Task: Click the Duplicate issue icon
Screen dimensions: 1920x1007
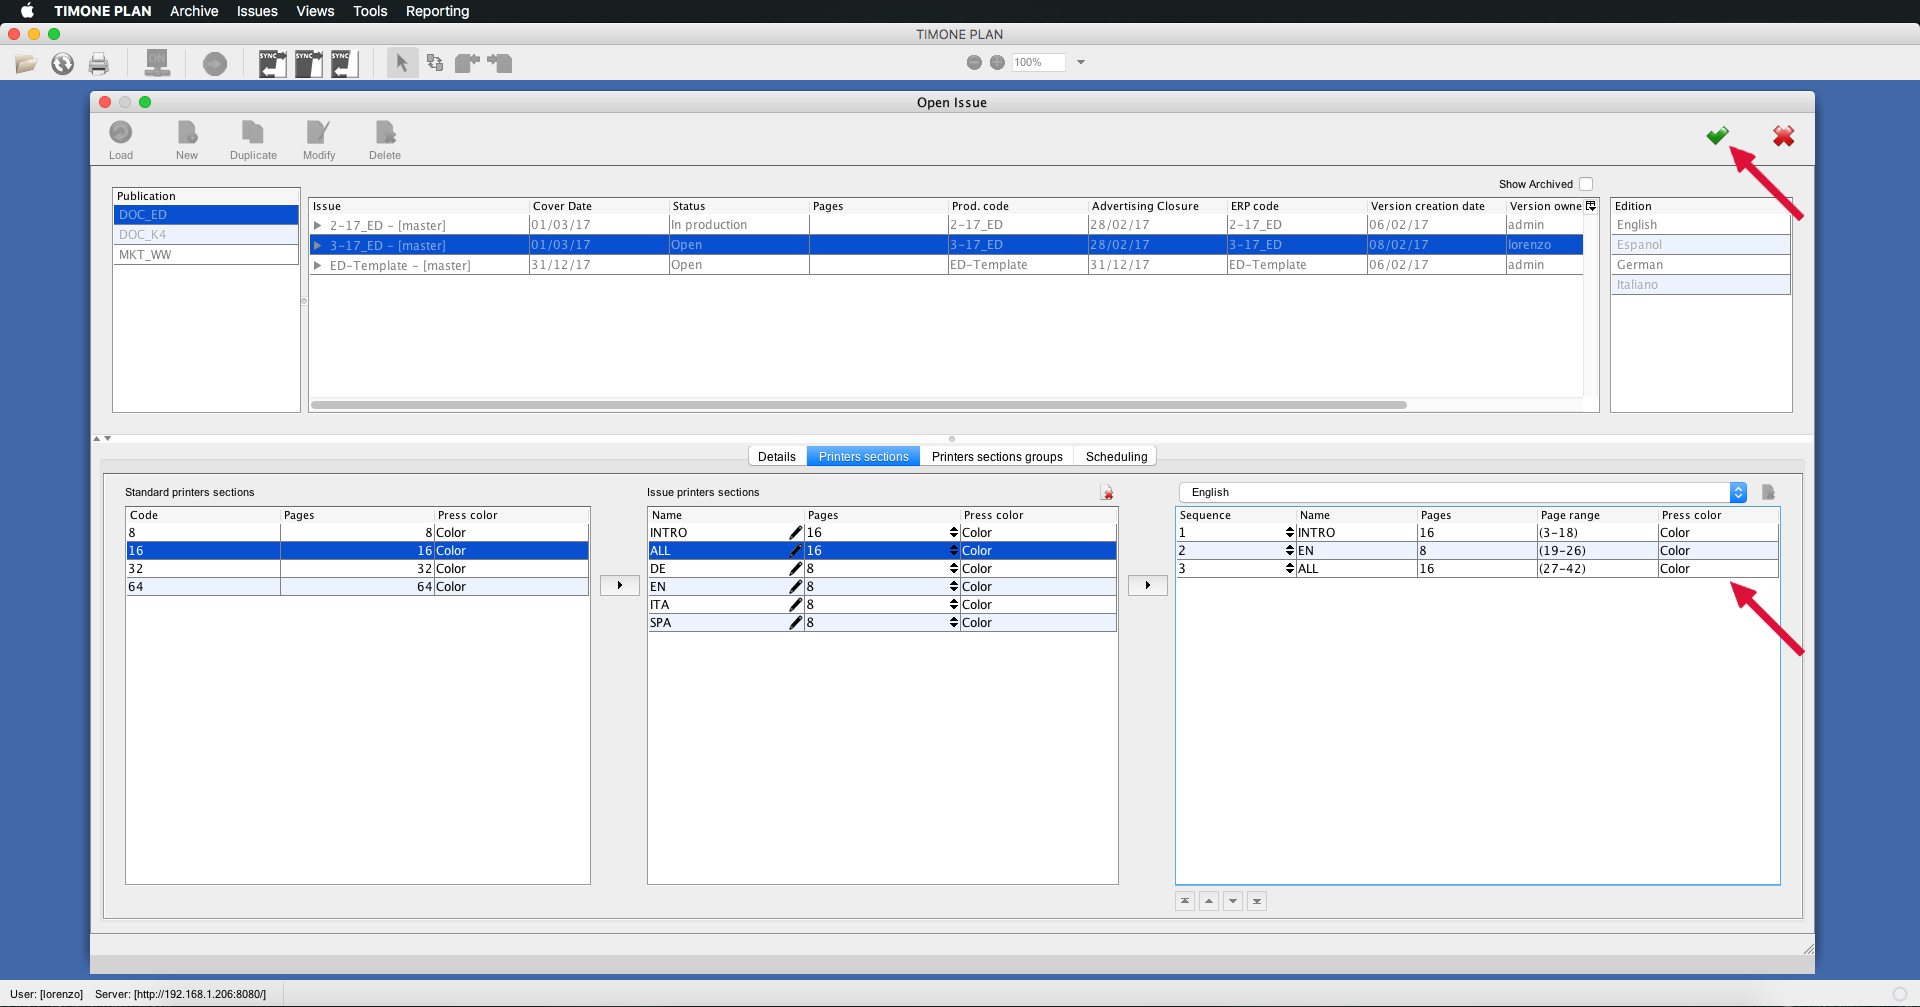Action: 253,132
